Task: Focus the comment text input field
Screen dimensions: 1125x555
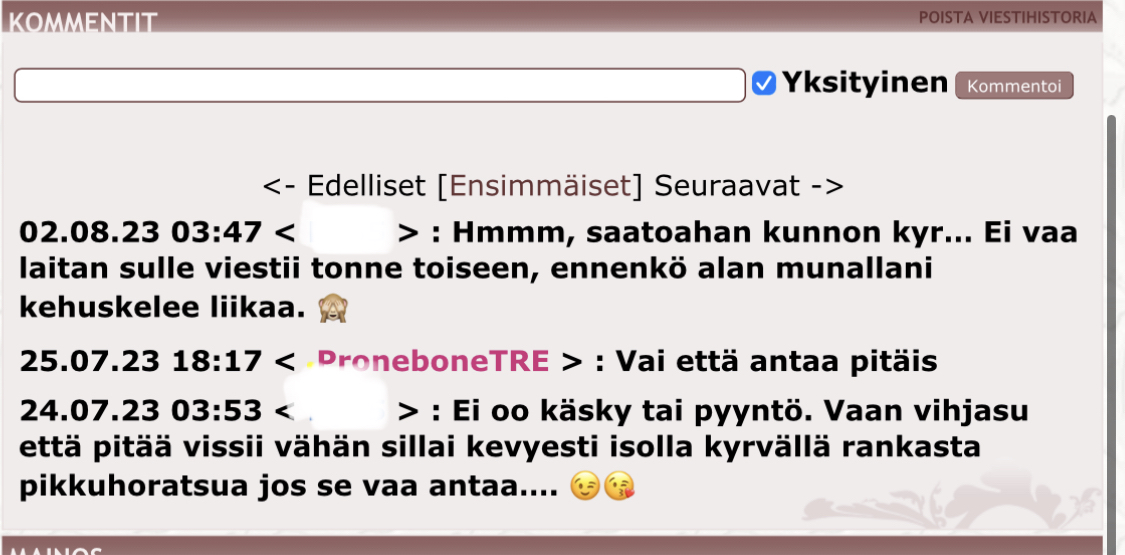Action: click(x=380, y=85)
